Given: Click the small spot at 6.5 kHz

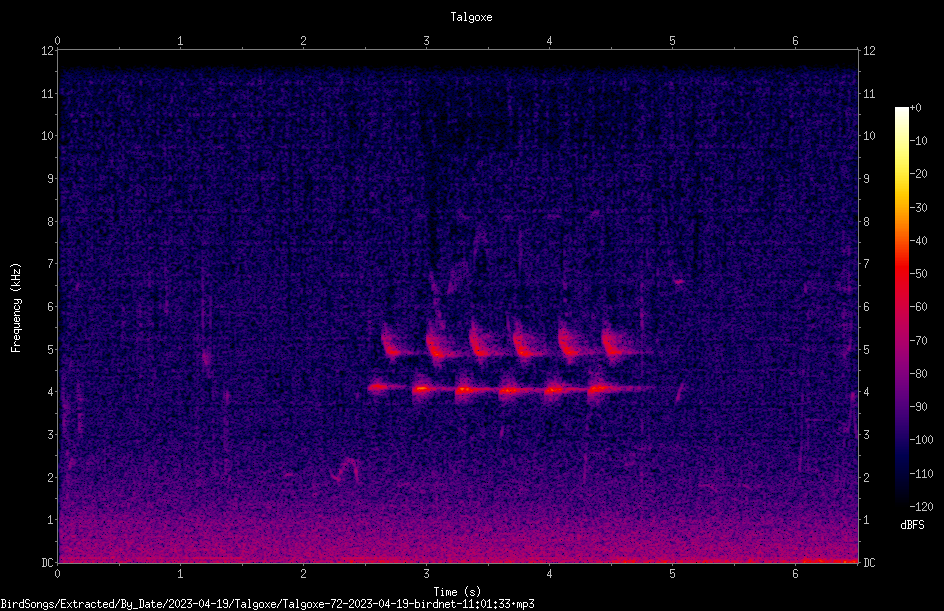Looking at the screenshot, I should click(679, 281).
